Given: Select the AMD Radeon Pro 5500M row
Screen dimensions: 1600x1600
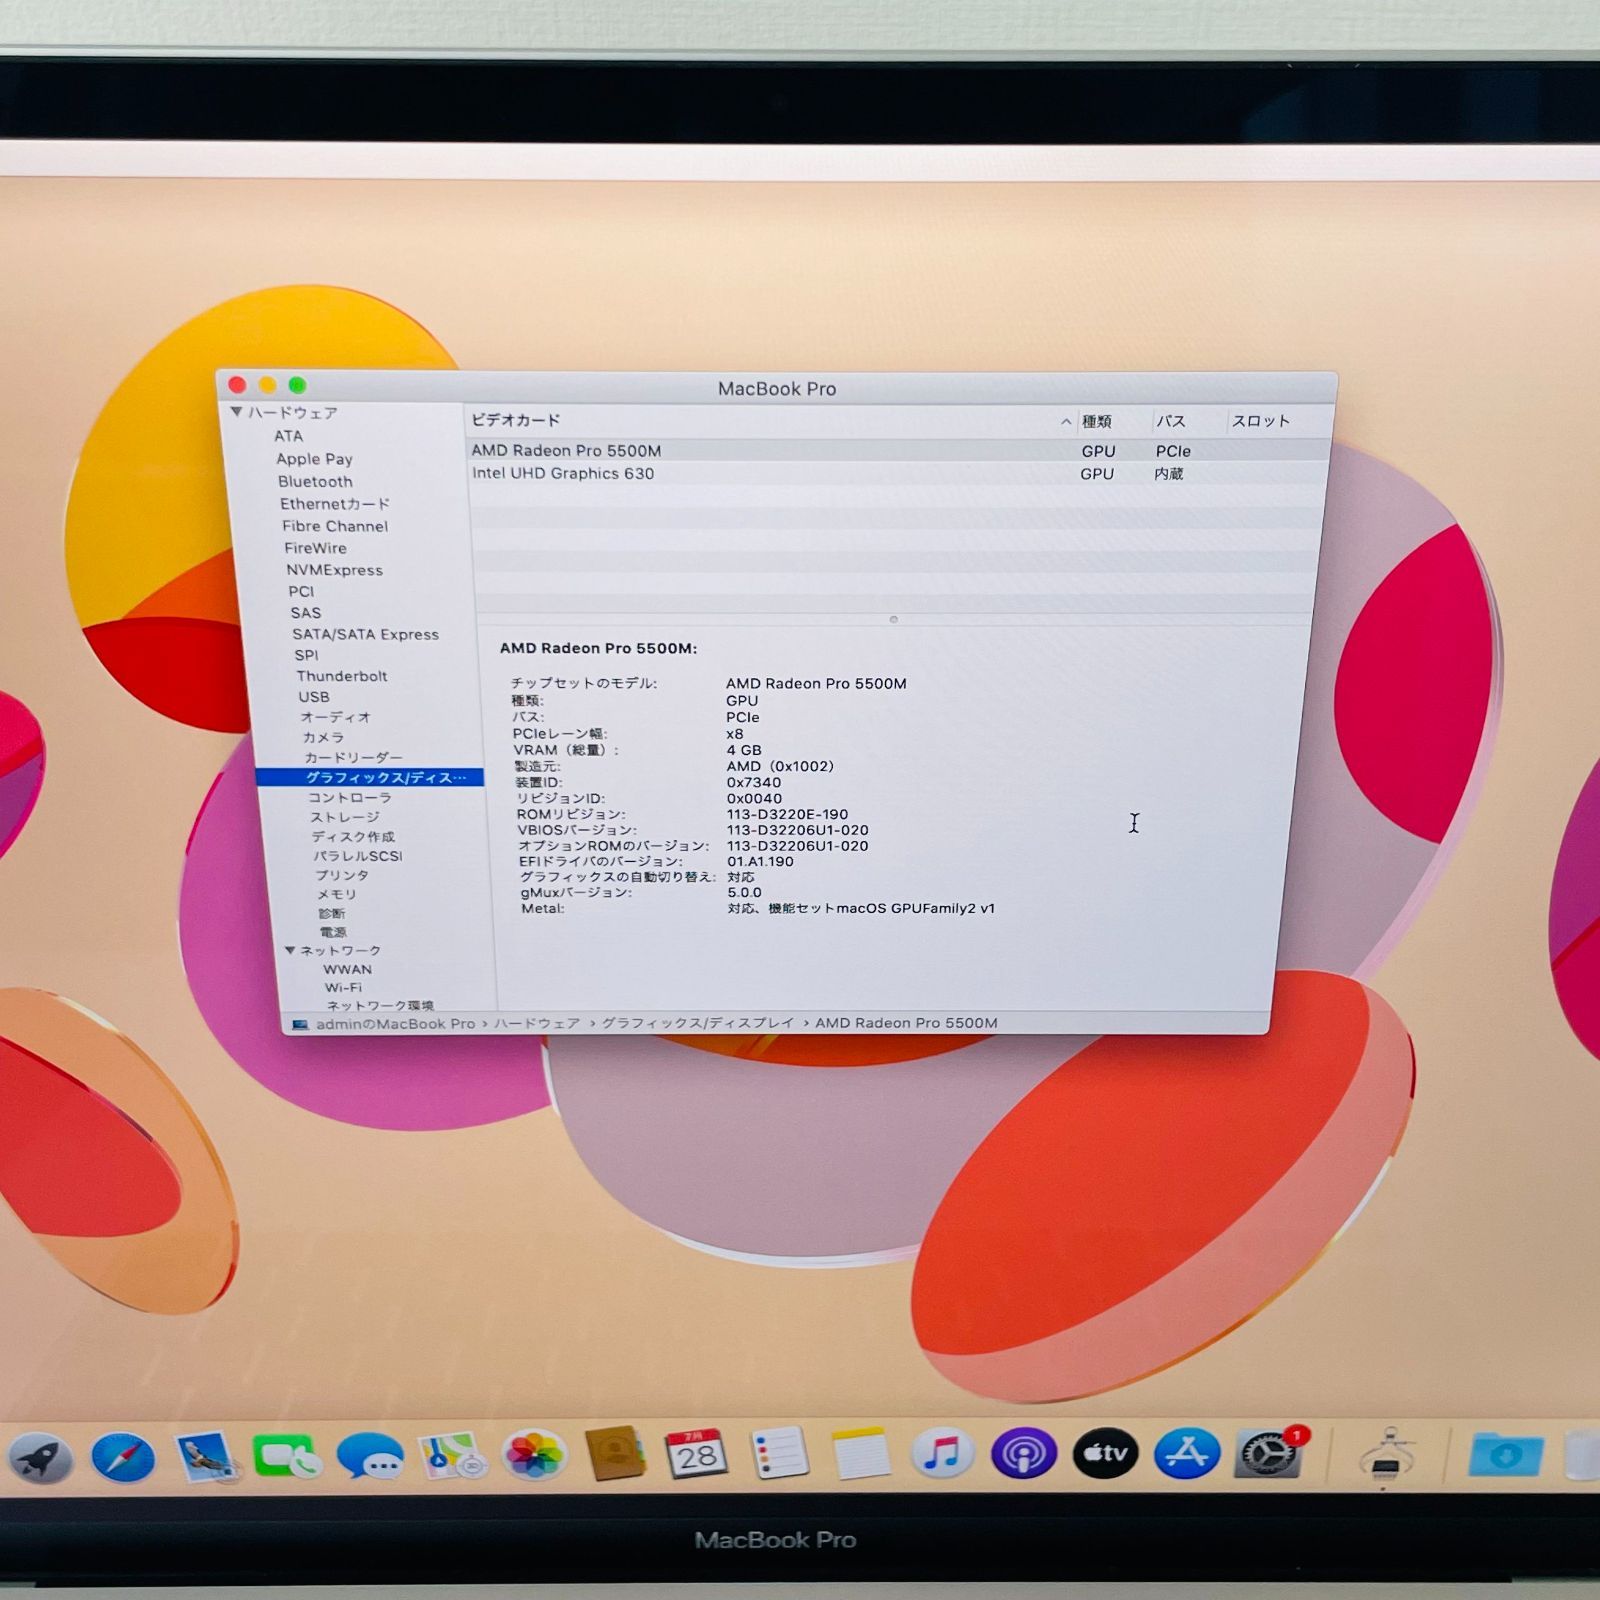Looking at the screenshot, I should pyautogui.click(x=898, y=451).
